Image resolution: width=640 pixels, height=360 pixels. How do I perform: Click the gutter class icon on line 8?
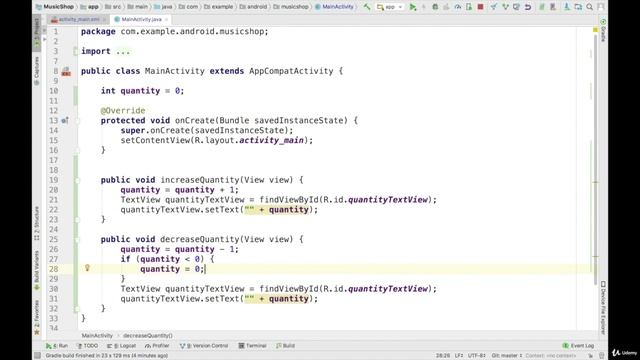click(66, 72)
